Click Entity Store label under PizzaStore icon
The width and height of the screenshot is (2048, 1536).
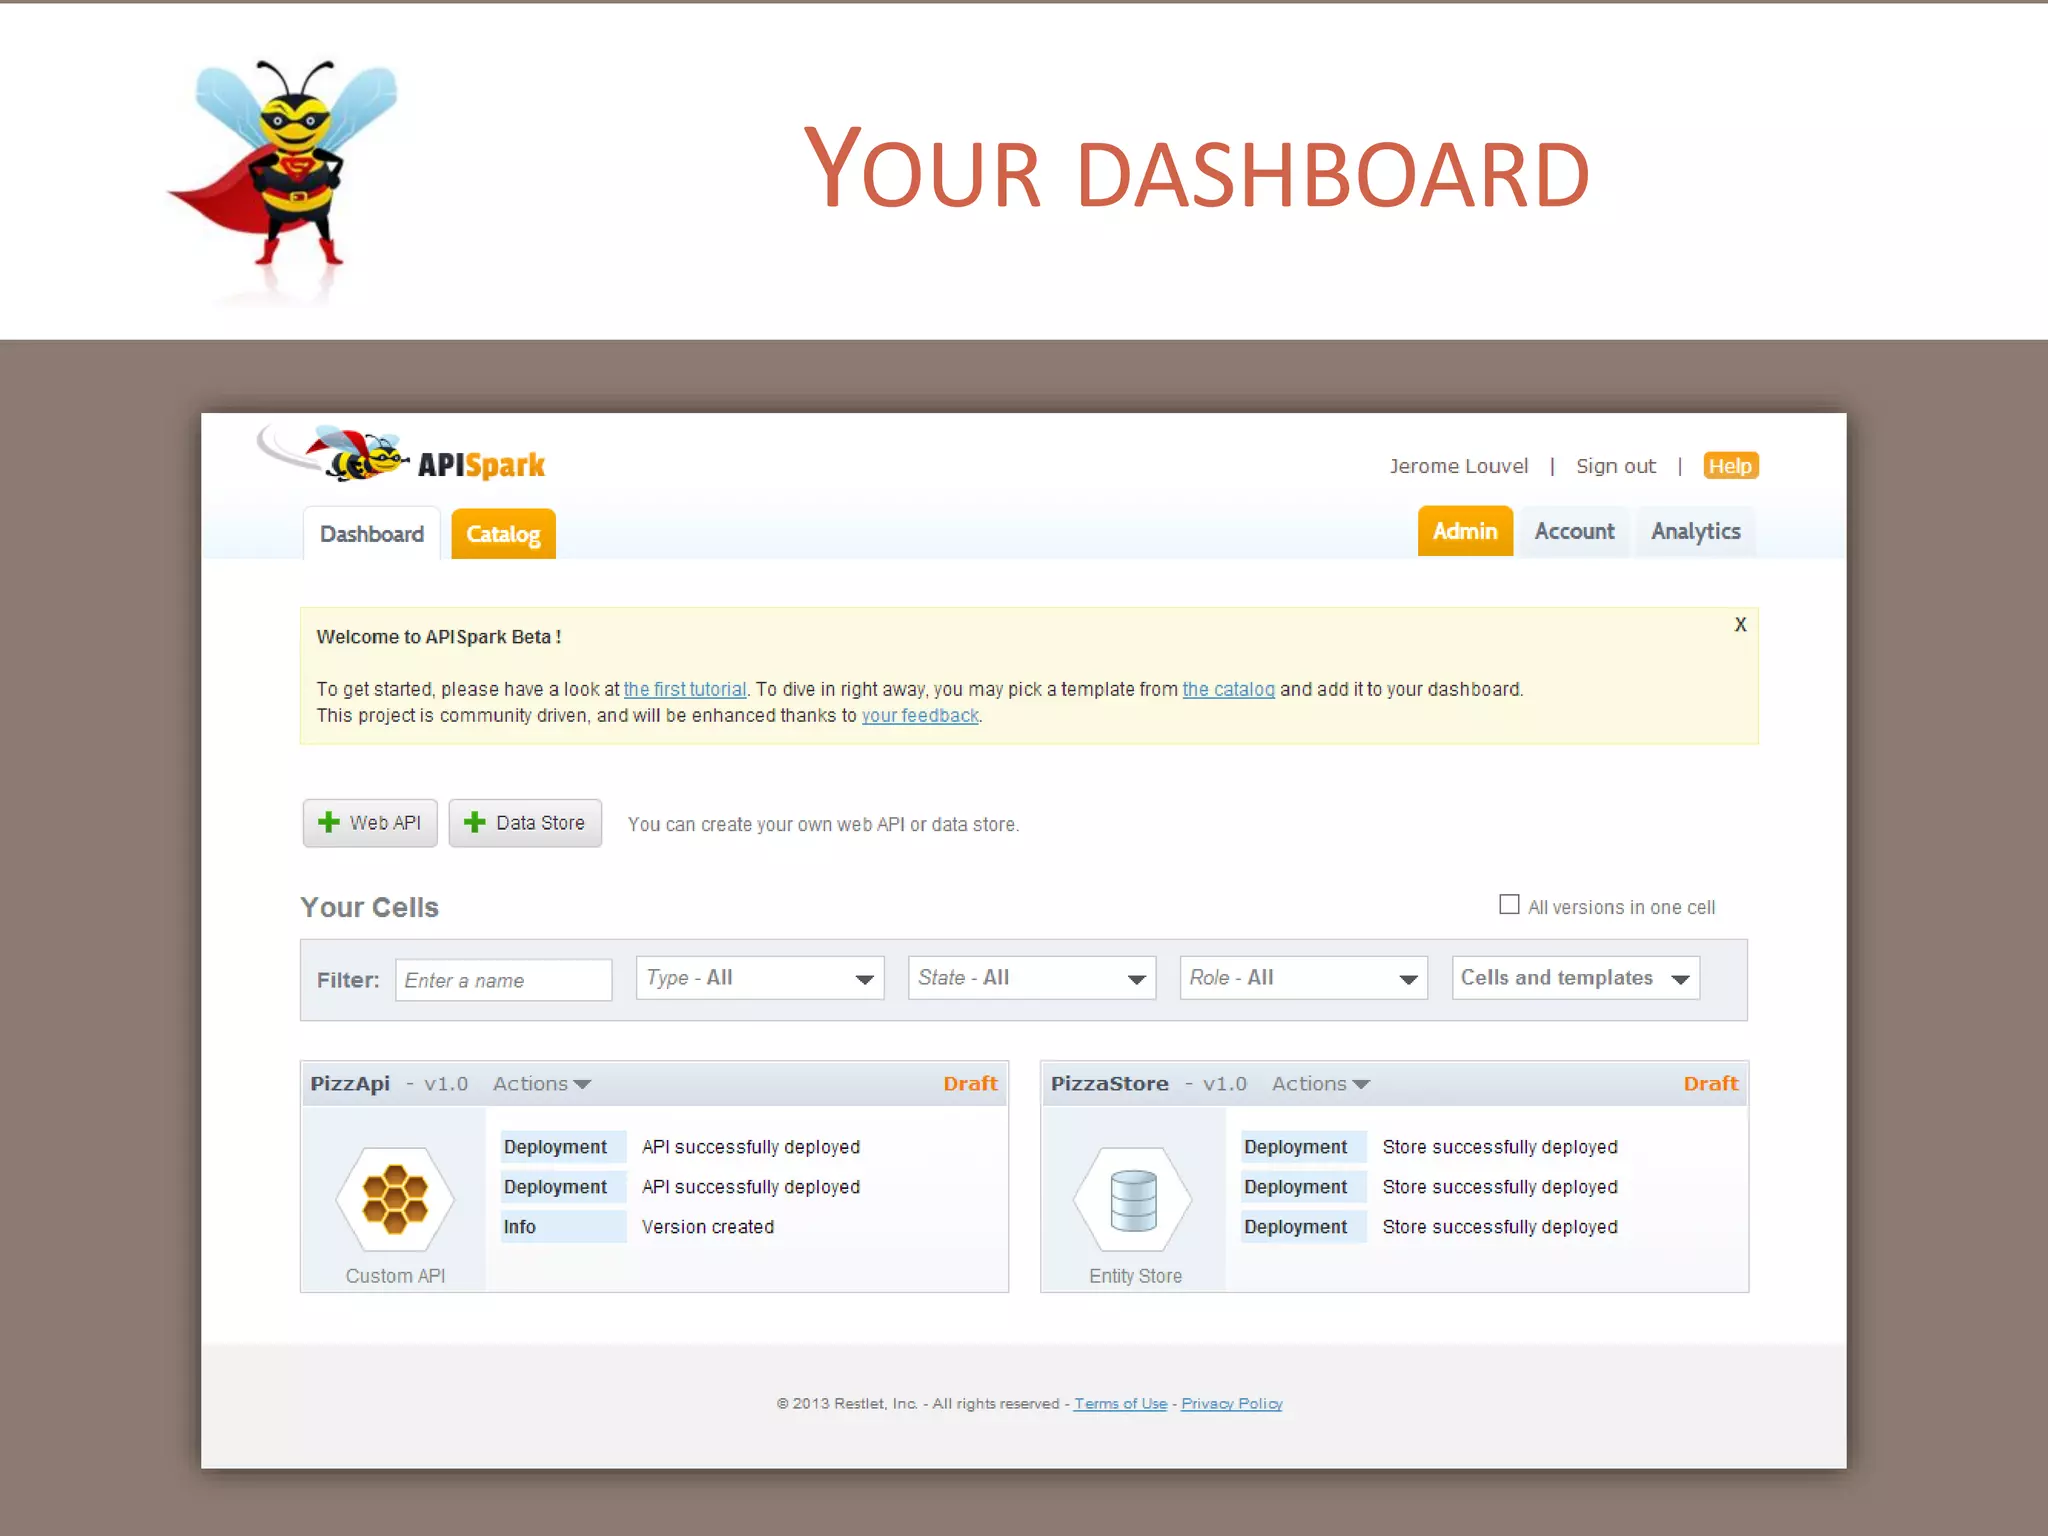[x=1135, y=1276]
